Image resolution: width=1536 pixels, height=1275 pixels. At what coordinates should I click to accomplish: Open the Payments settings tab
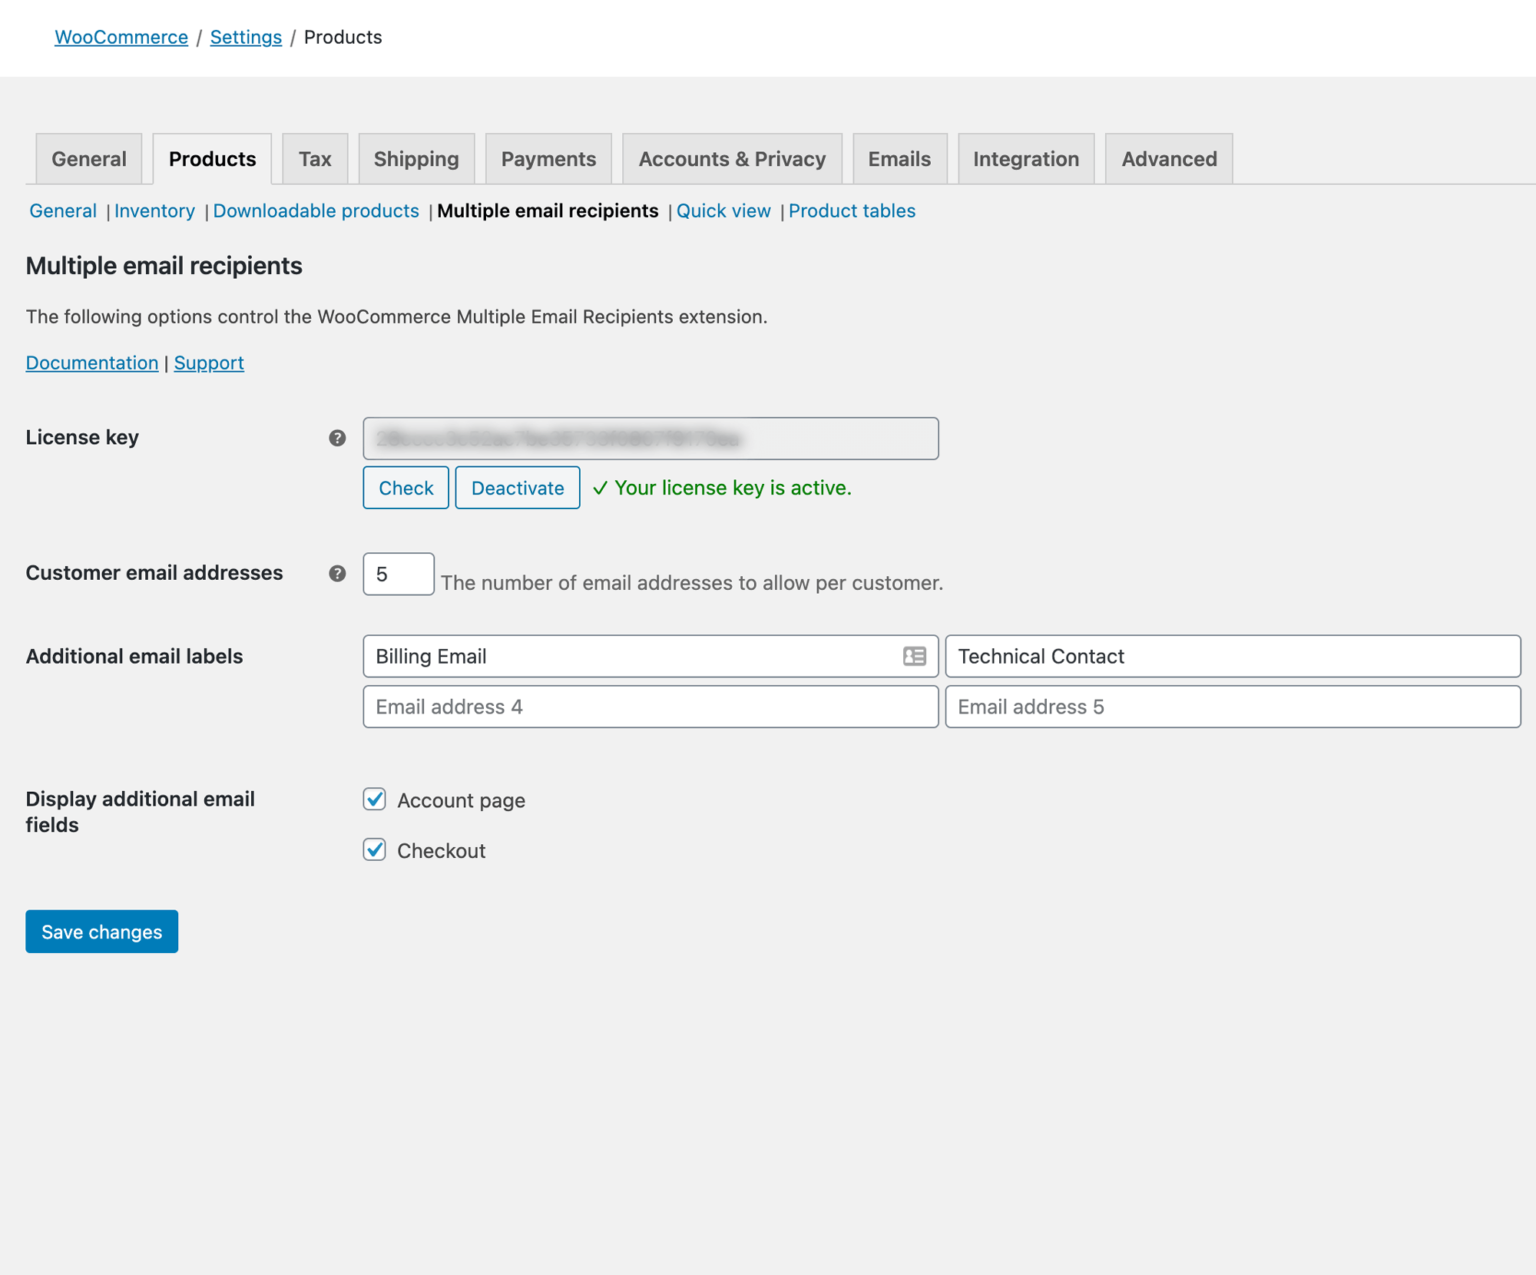pyautogui.click(x=548, y=158)
